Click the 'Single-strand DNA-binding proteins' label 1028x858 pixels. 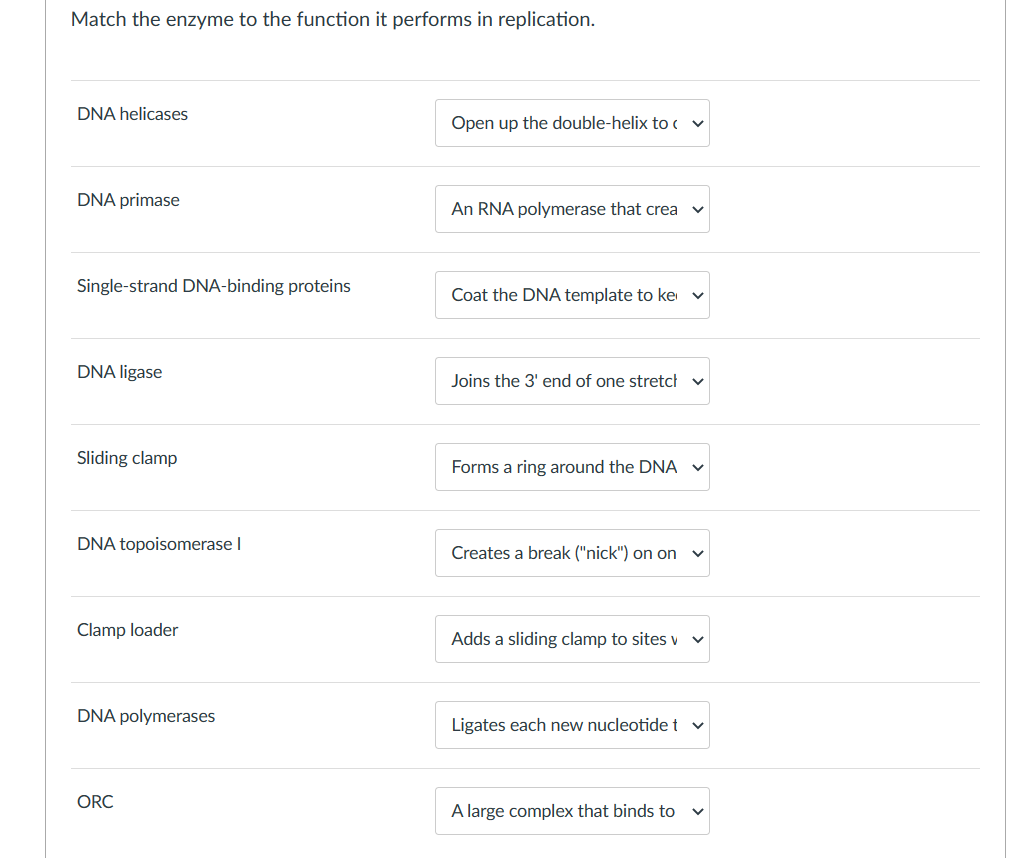(214, 286)
